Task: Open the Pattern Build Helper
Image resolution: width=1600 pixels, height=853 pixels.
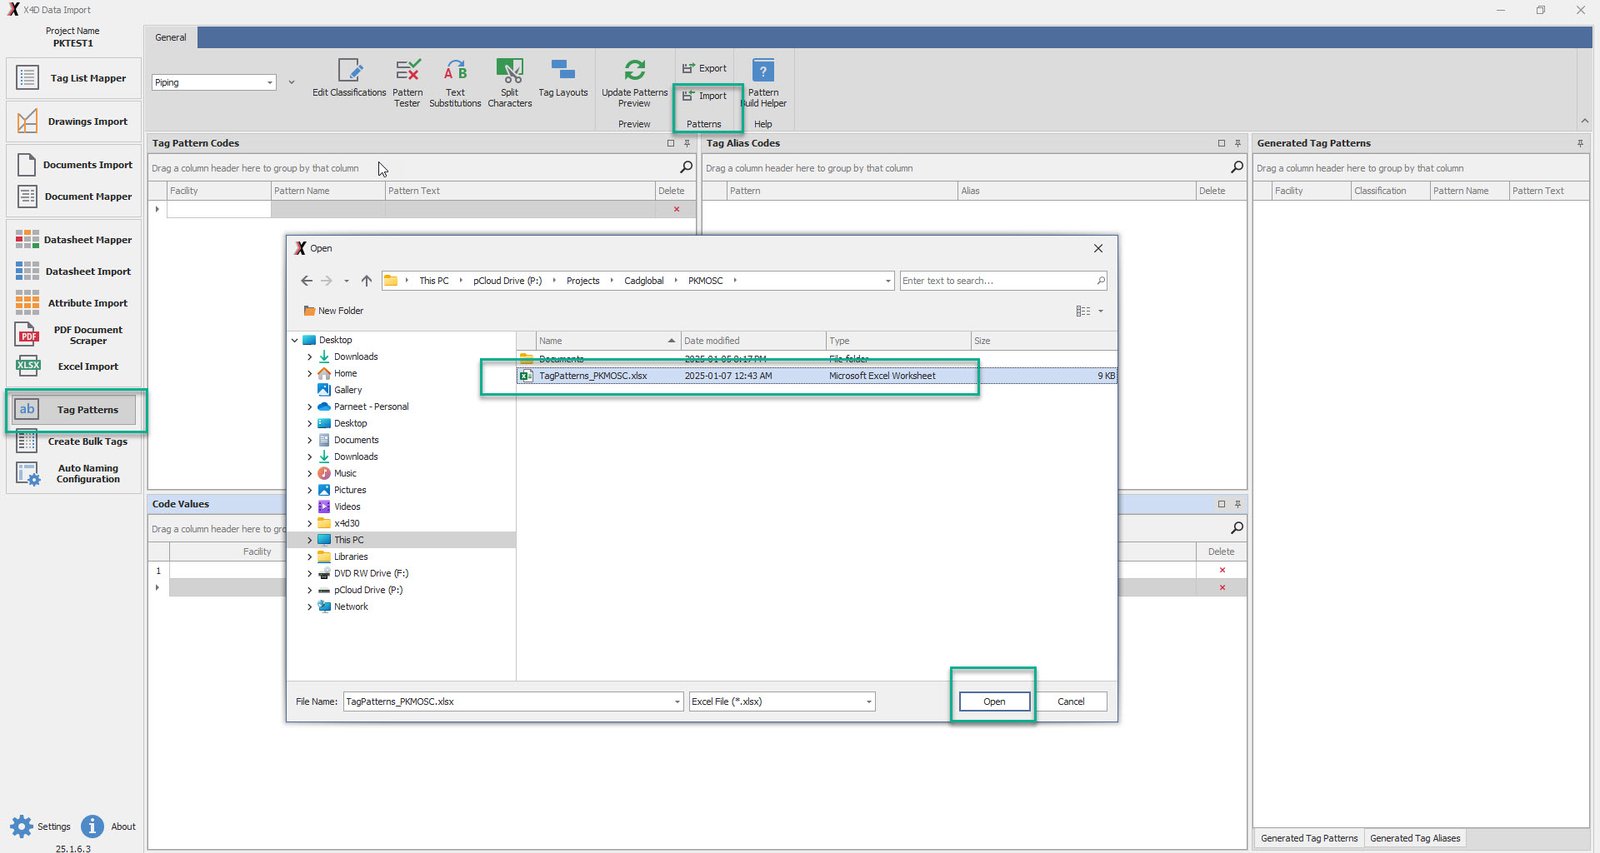Action: [763, 72]
